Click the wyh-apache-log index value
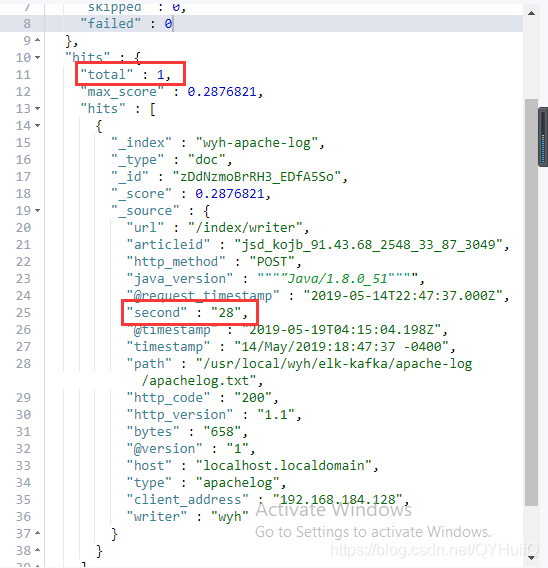This screenshot has height=568, width=548. (257, 143)
